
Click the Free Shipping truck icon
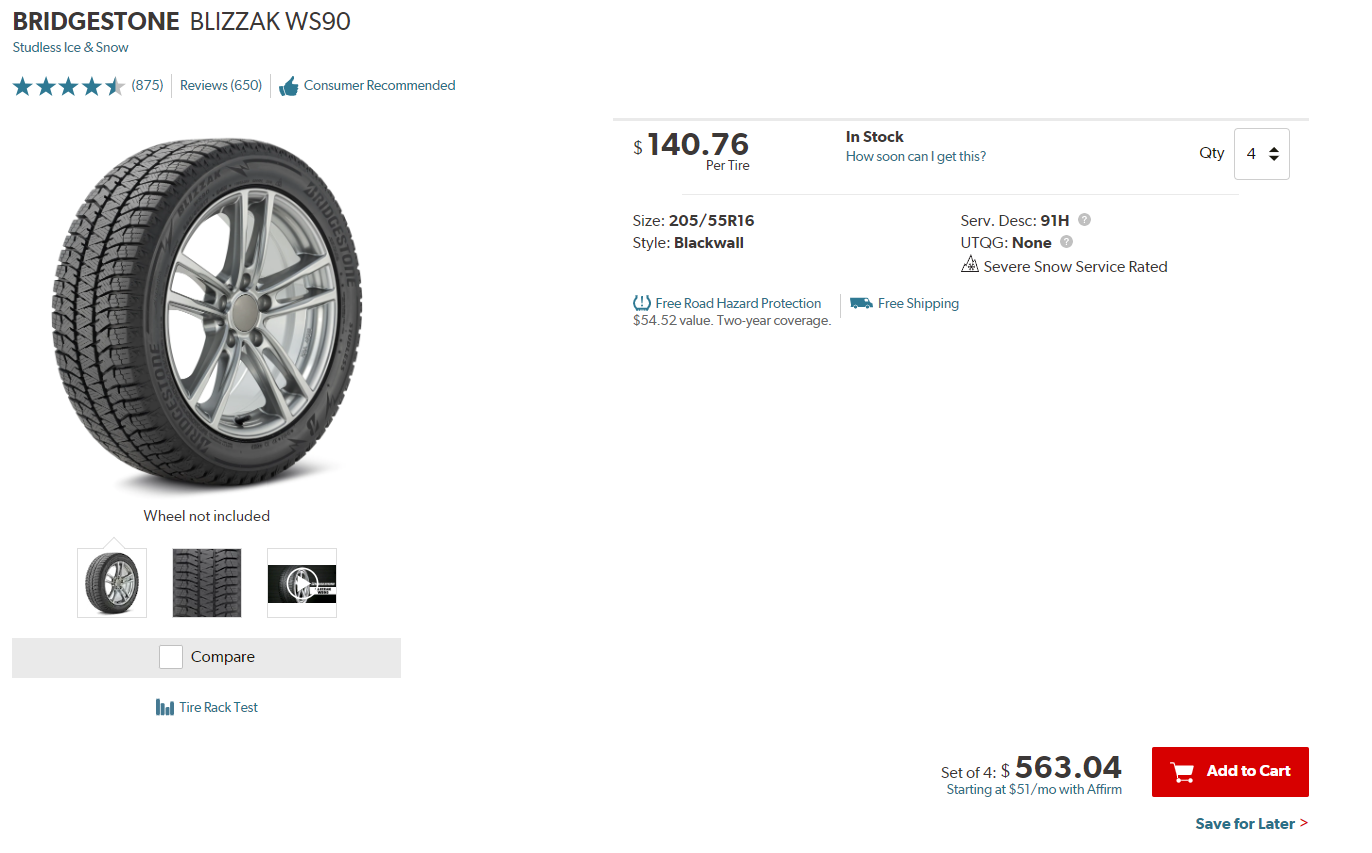tap(861, 303)
